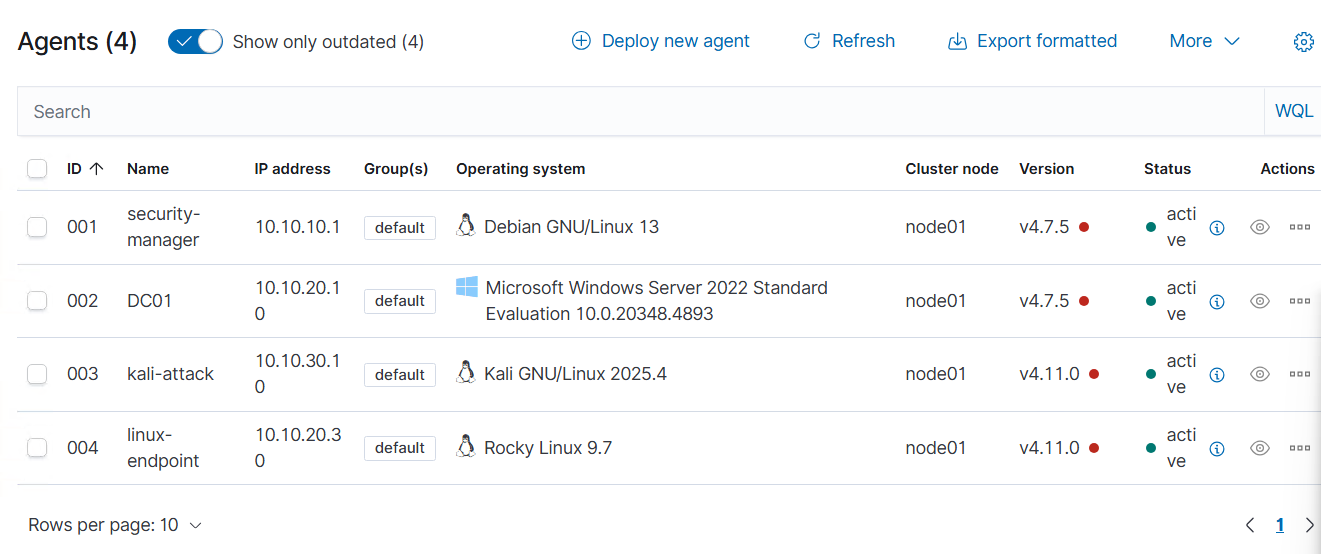
Task: Click the red outdated dot for linux-endpoint
Action: click(1094, 448)
